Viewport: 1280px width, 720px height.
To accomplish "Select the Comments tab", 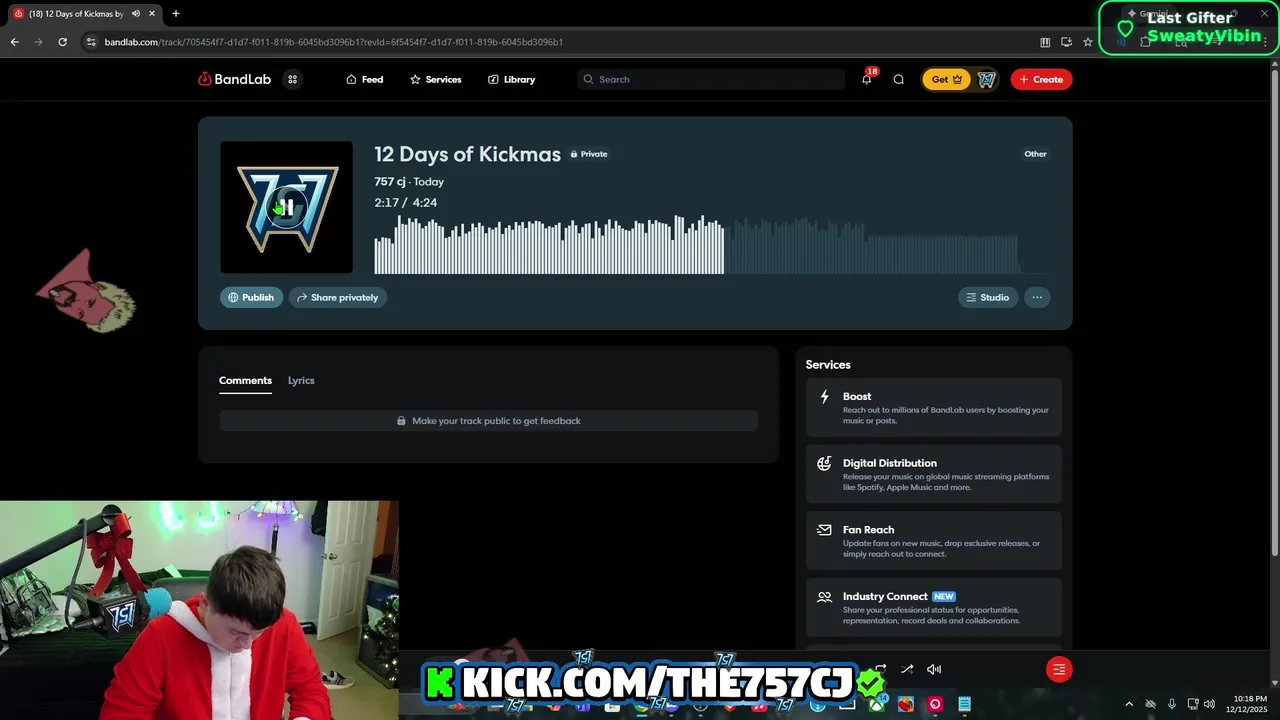I will [x=245, y=380].
